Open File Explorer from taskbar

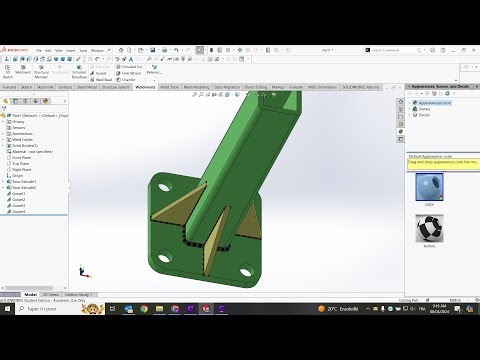pos(159,309)
